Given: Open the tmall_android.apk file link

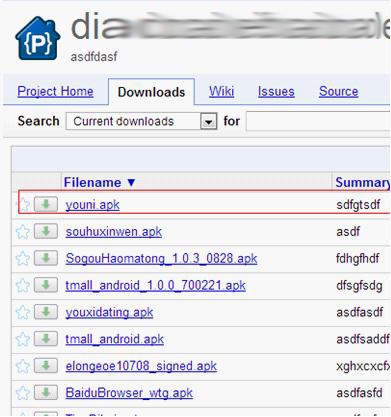Looking at the screenshot, I should coord(115,340).
